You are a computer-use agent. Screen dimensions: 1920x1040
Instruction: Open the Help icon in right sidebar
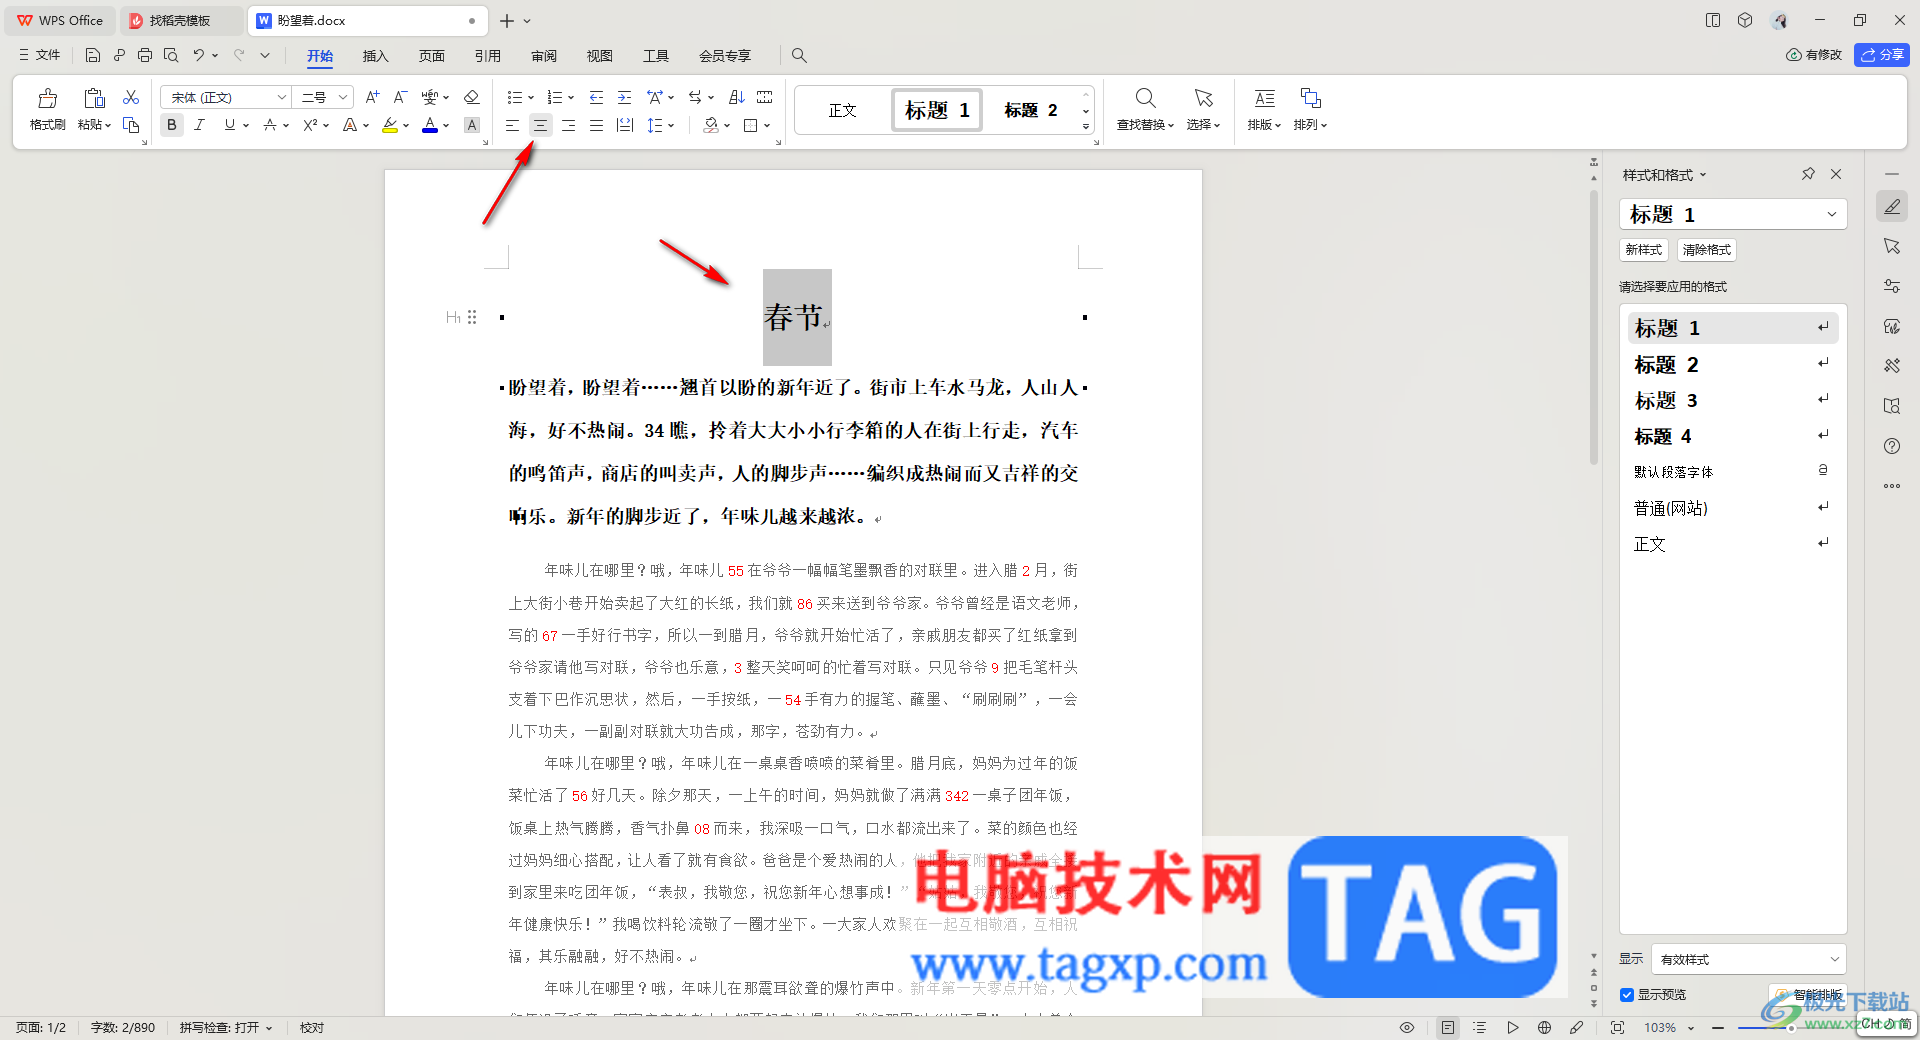pyautogui.click(x=1892, y=446)
